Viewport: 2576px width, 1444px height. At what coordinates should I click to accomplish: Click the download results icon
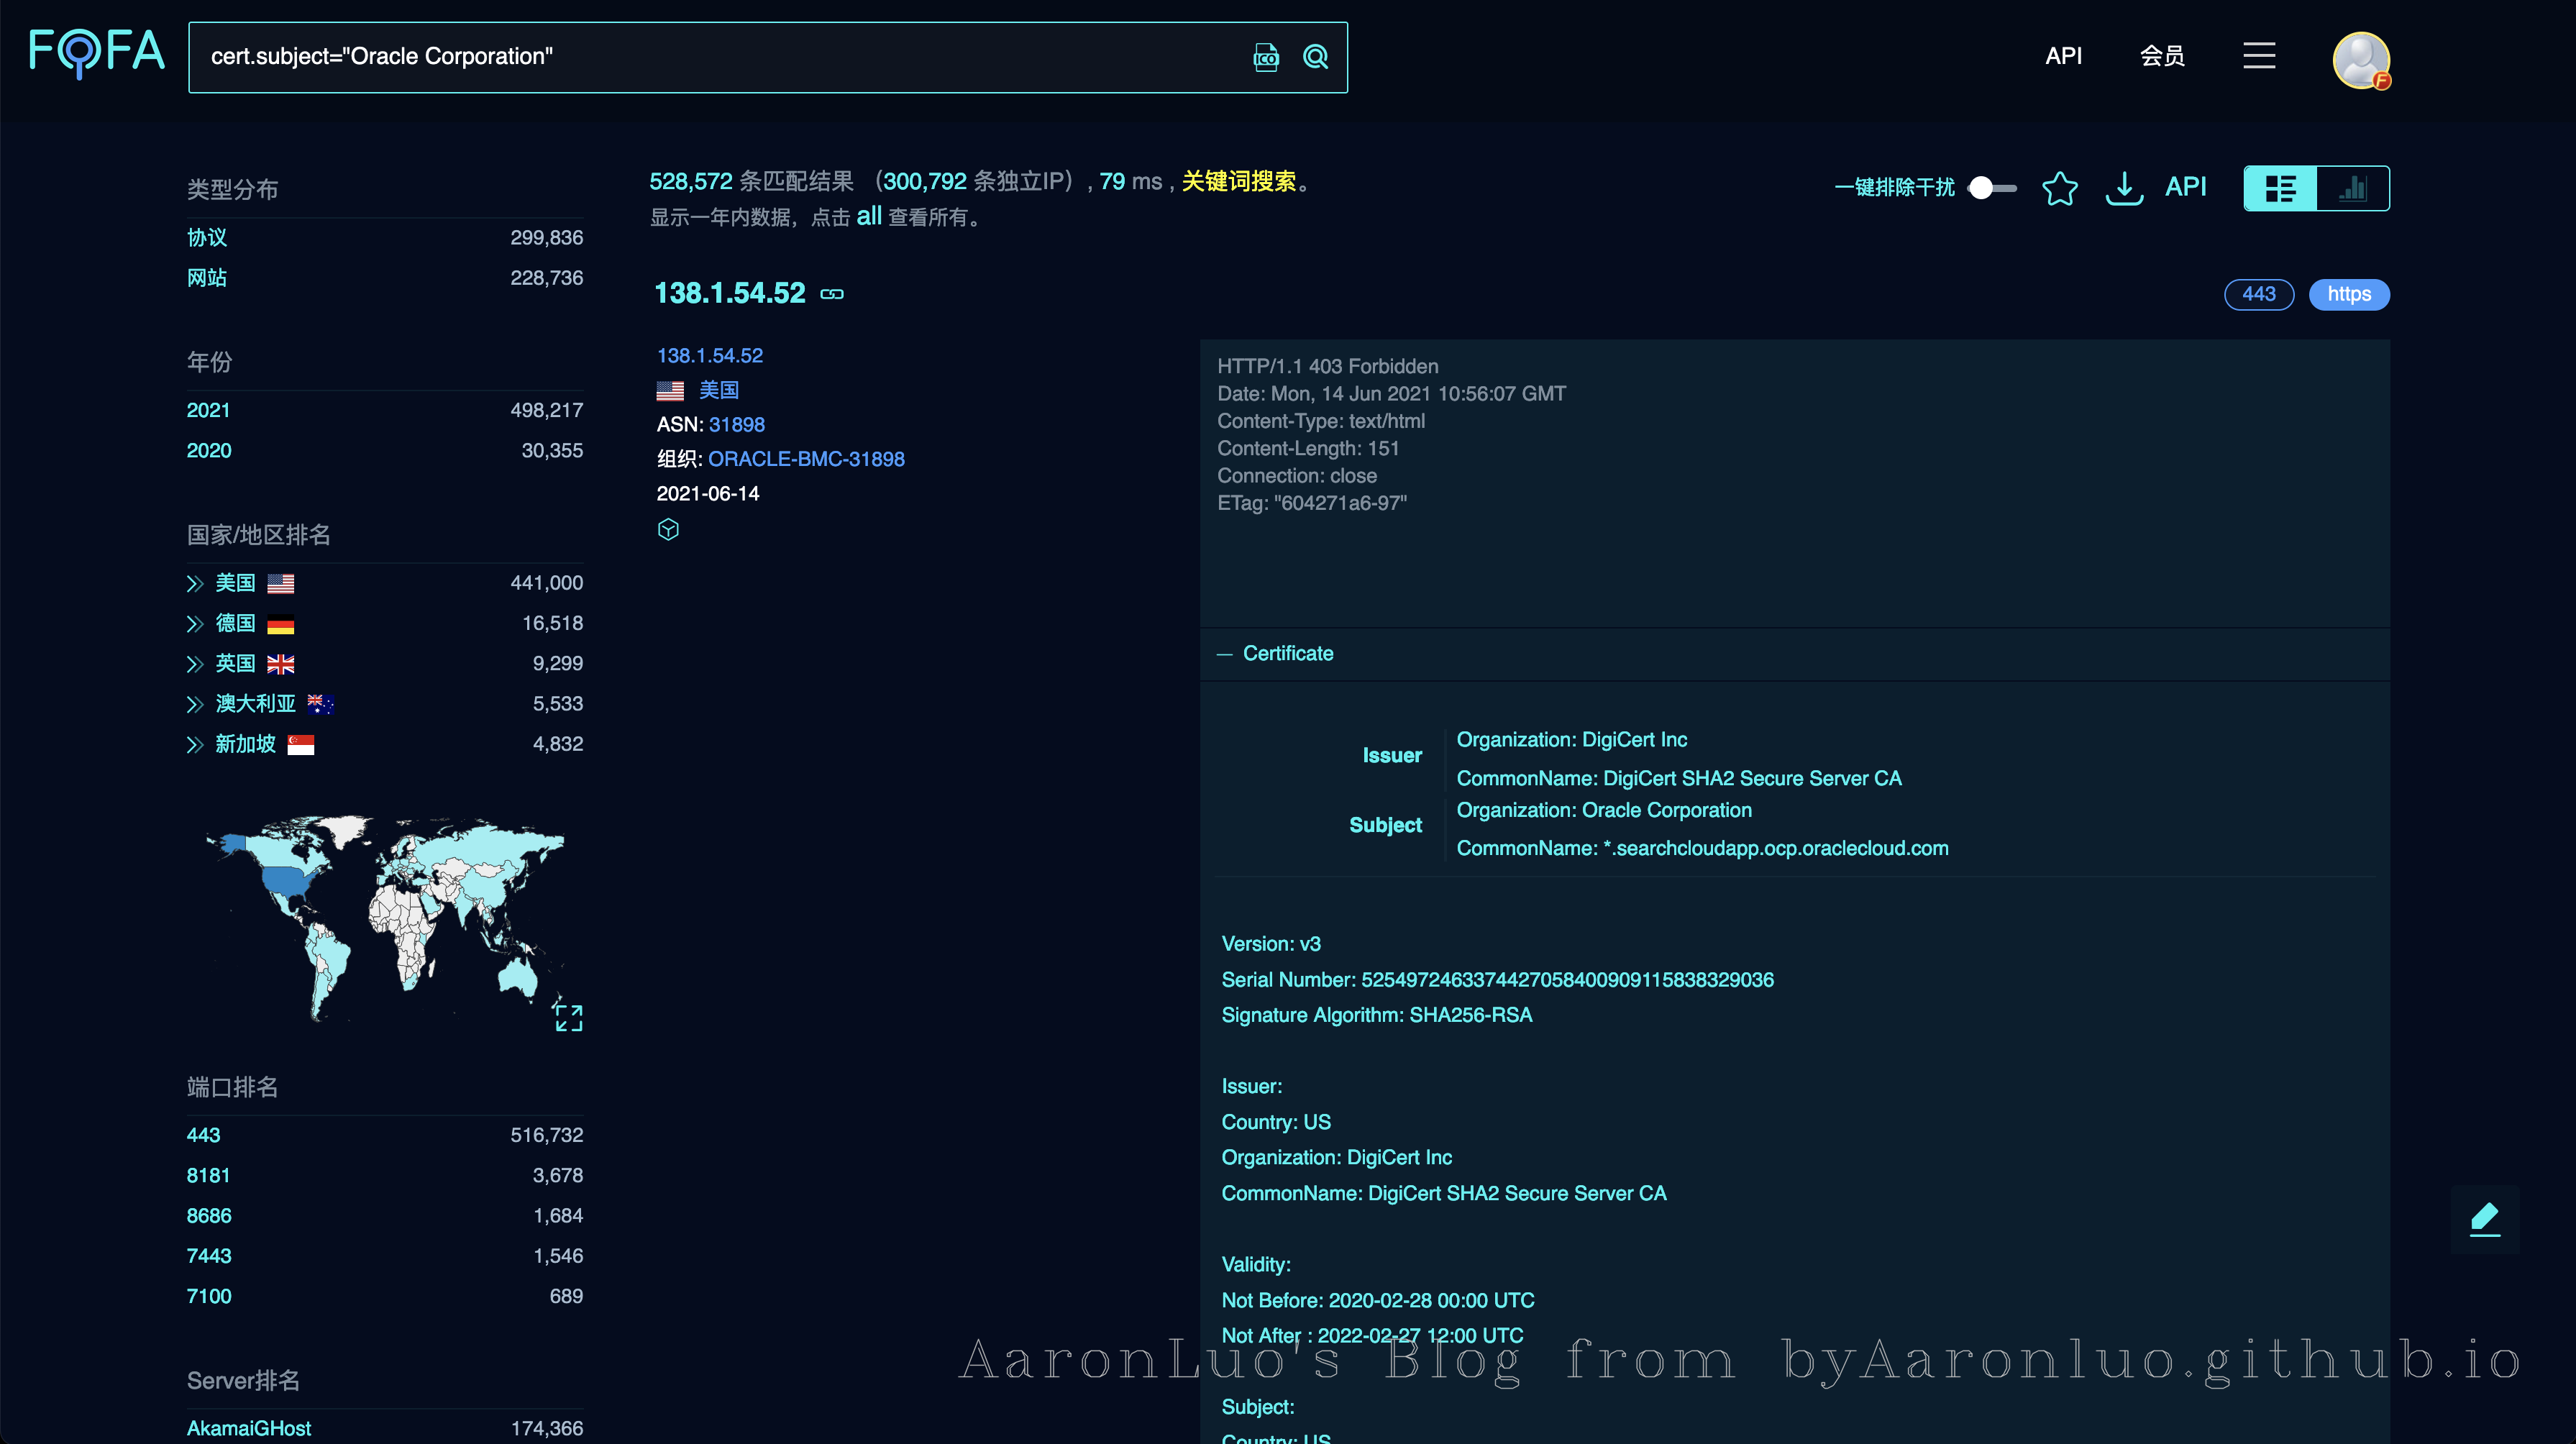2124,188
